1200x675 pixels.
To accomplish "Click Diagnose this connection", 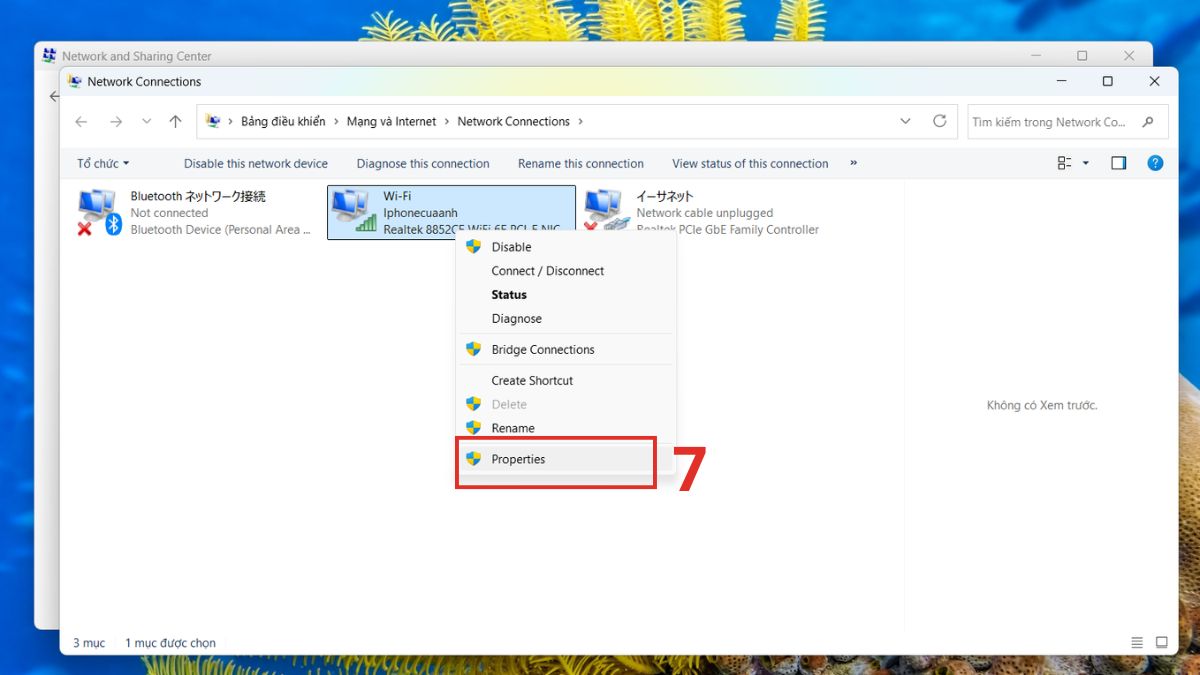I will point(423,163).
